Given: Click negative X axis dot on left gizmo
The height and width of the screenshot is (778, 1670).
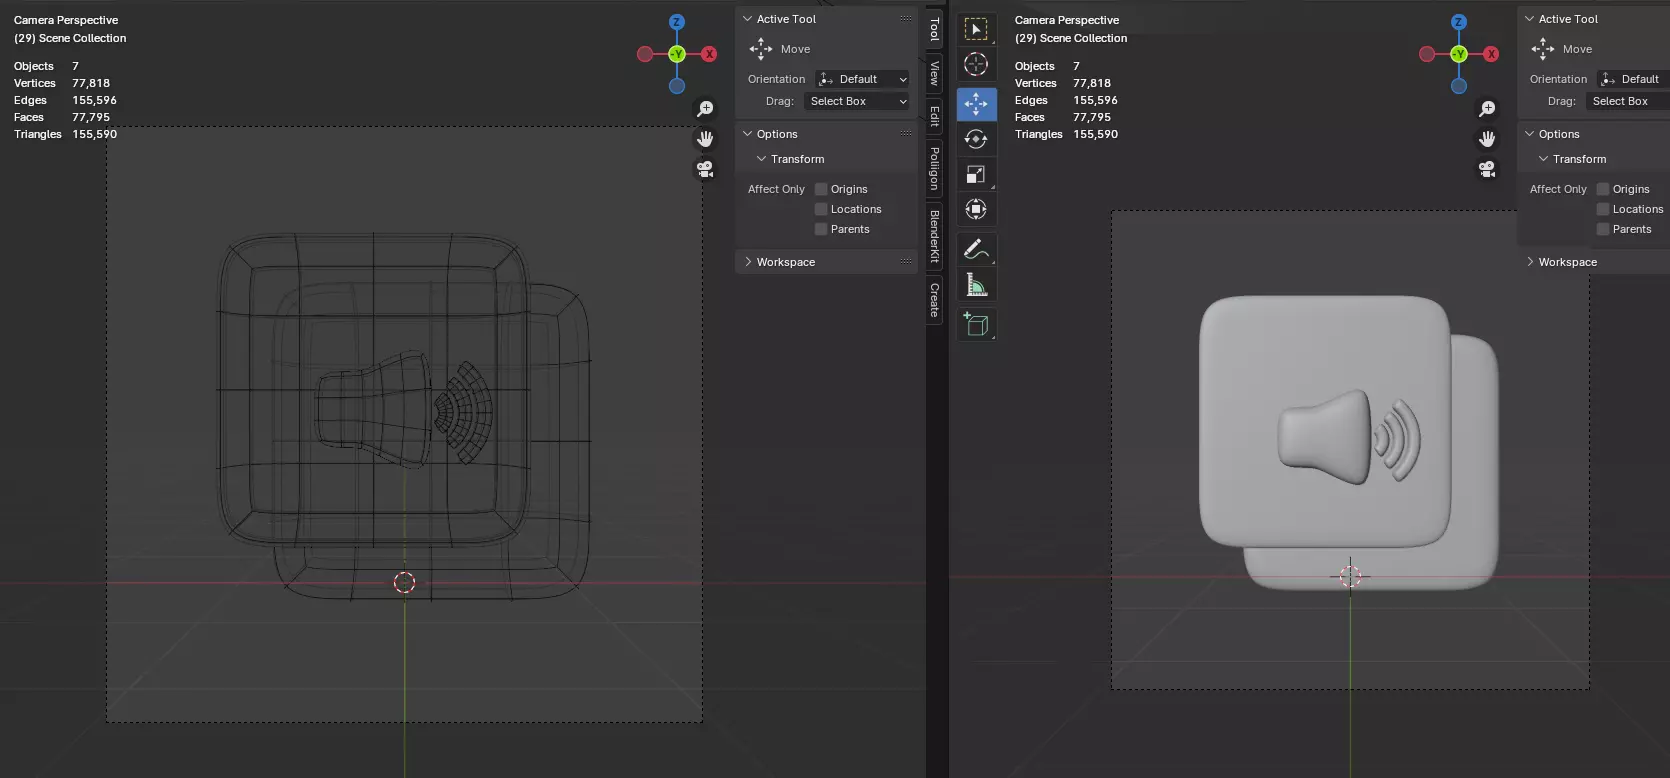Looking at the screenshot, I should (x=645, y=54).
